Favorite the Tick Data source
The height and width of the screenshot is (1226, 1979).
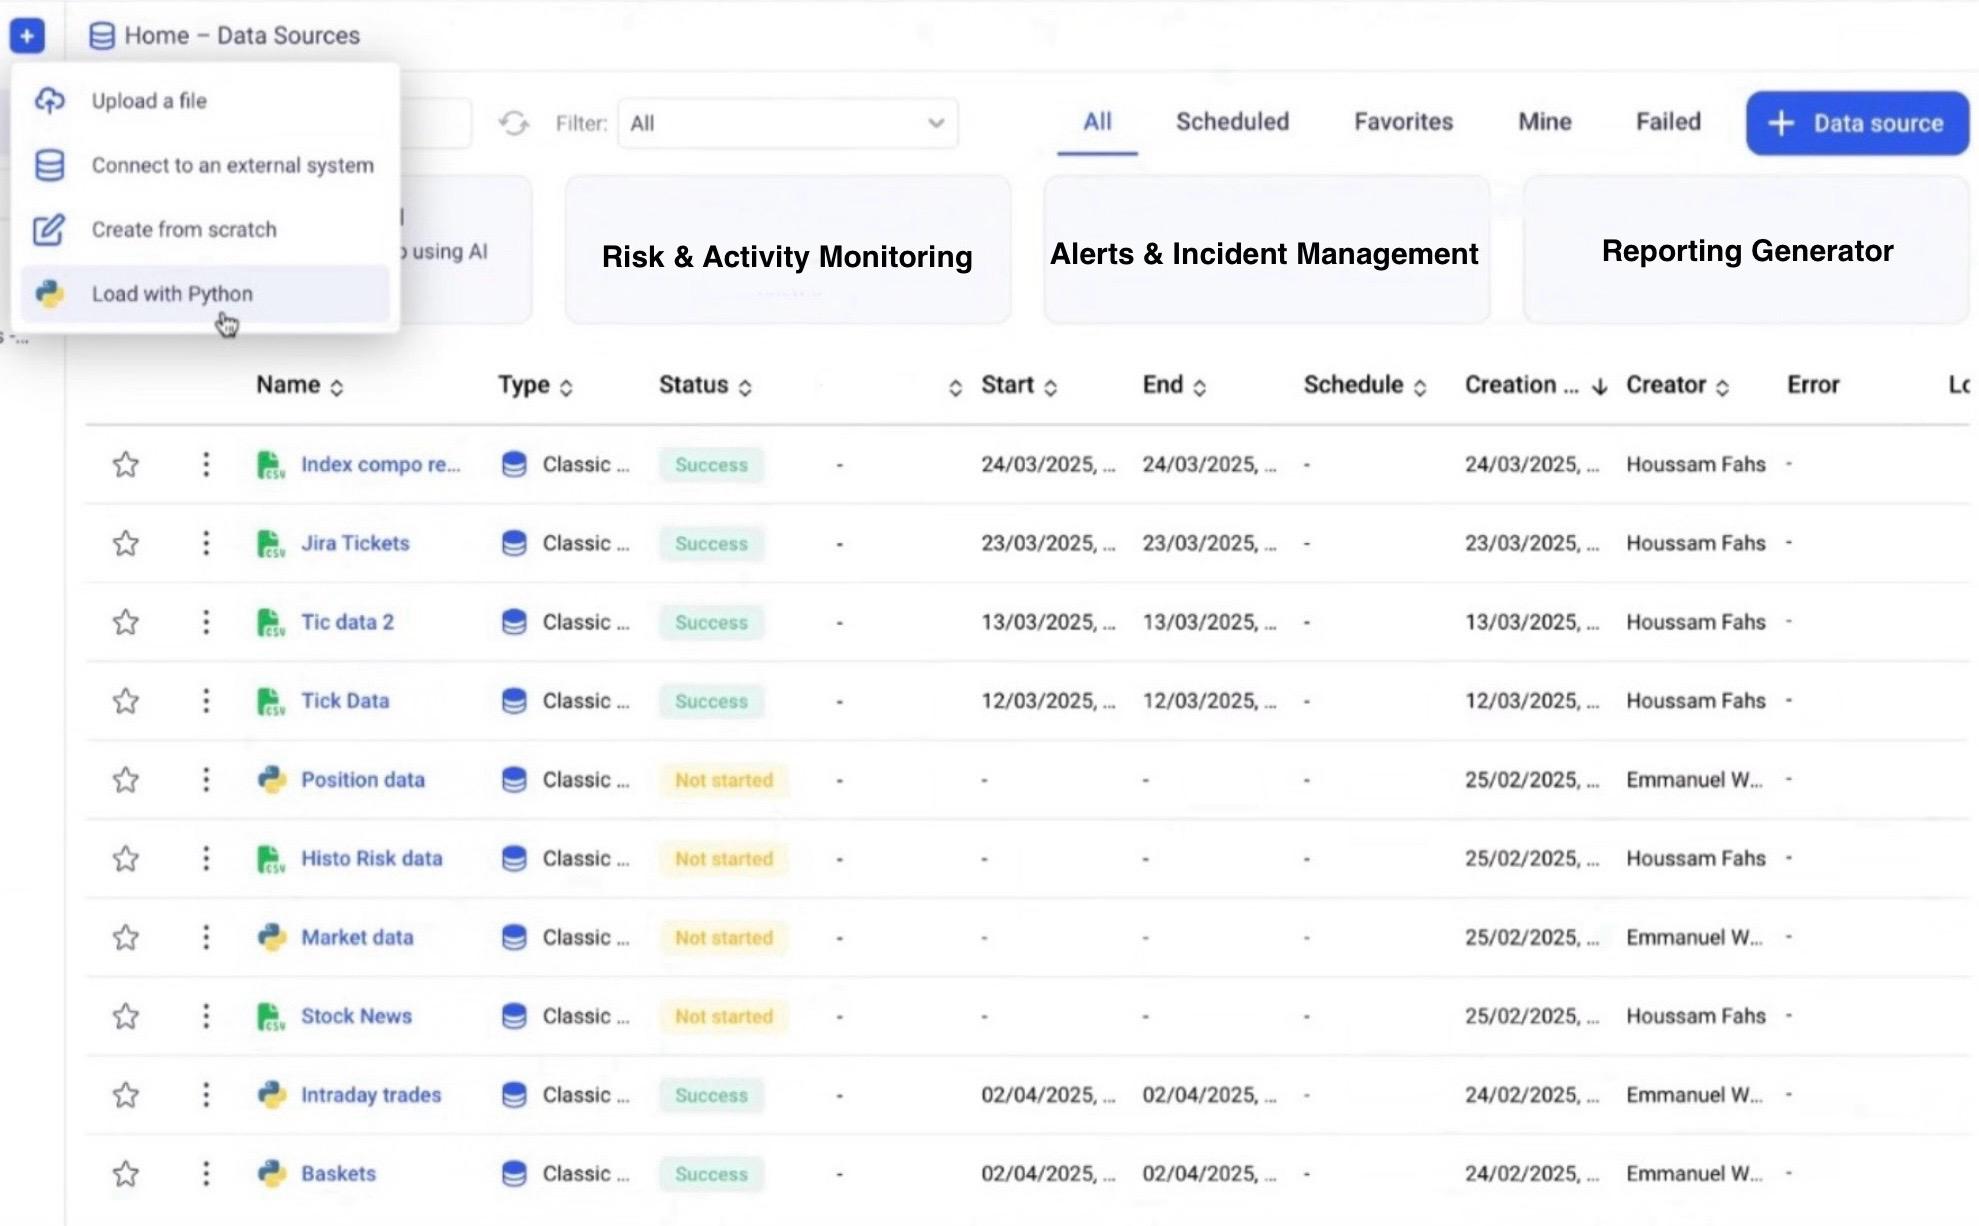point(125,701)
